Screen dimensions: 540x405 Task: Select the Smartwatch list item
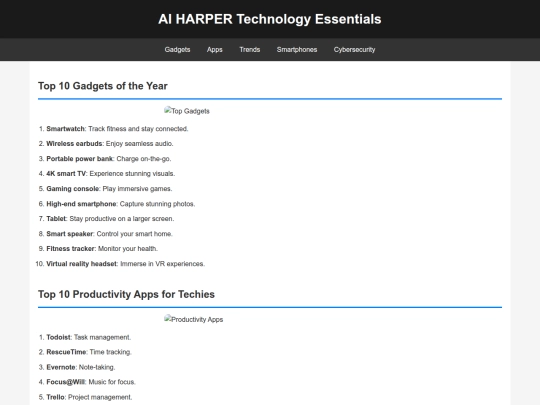pos(117,129)
